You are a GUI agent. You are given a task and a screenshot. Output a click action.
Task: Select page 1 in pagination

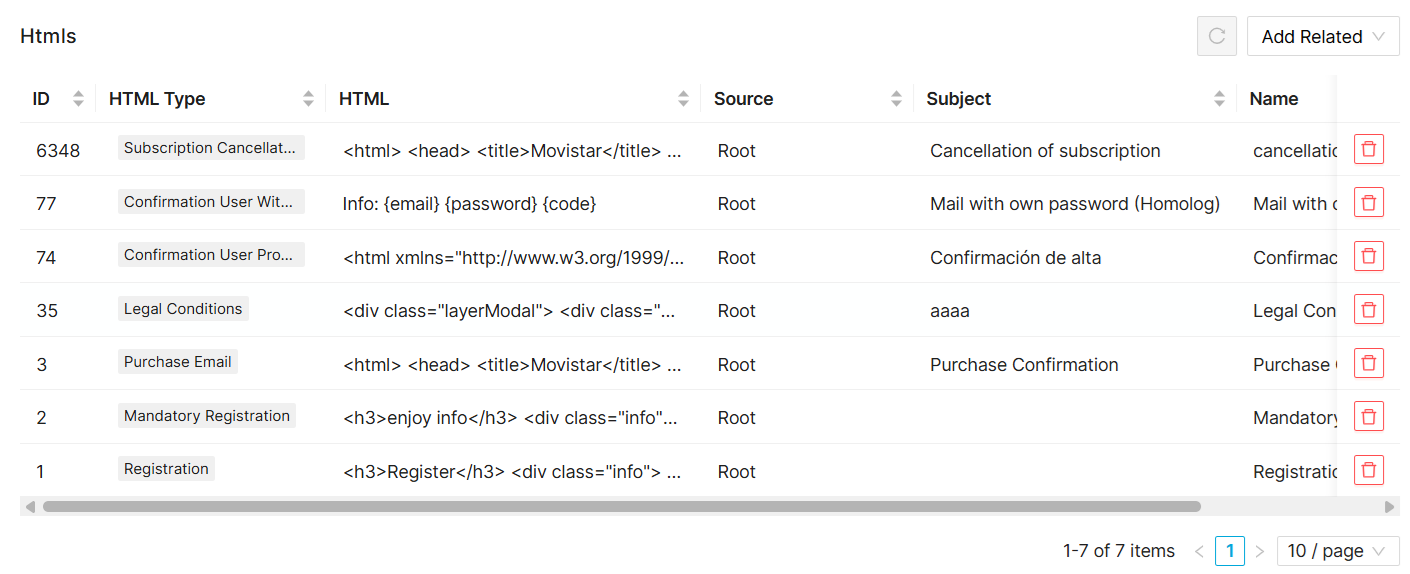click(1229, 551)
